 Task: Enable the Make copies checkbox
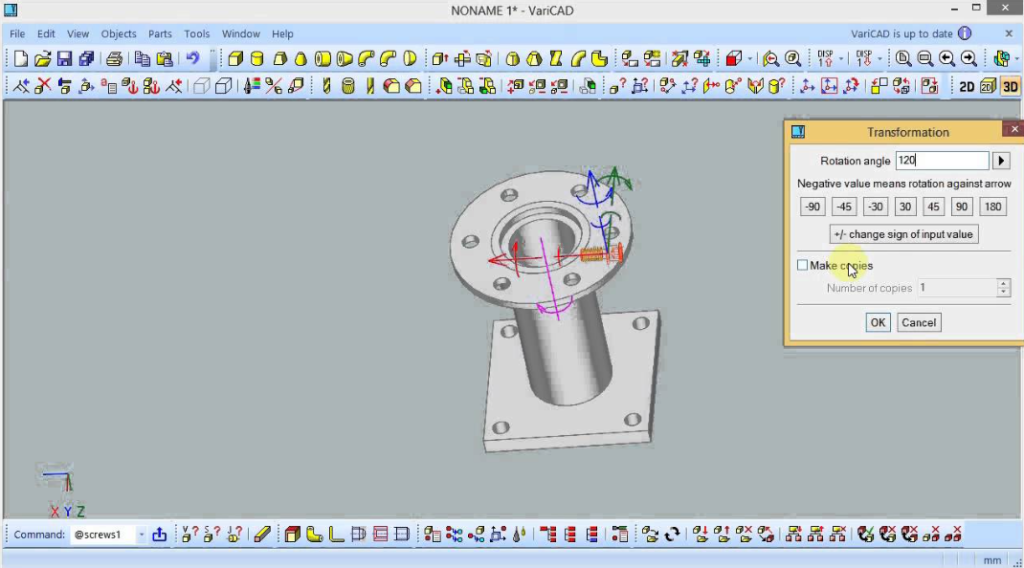pos(802,265)
